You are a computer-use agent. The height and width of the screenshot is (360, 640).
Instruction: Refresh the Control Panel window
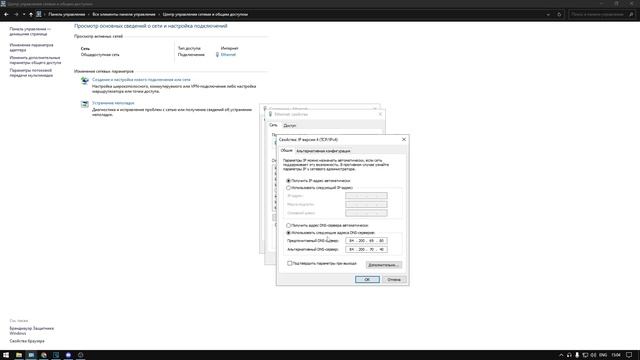559,14
